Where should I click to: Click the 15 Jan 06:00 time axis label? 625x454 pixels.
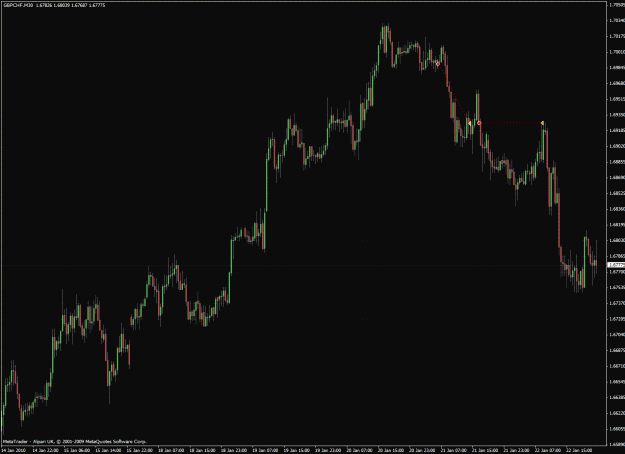click(77, 450)
